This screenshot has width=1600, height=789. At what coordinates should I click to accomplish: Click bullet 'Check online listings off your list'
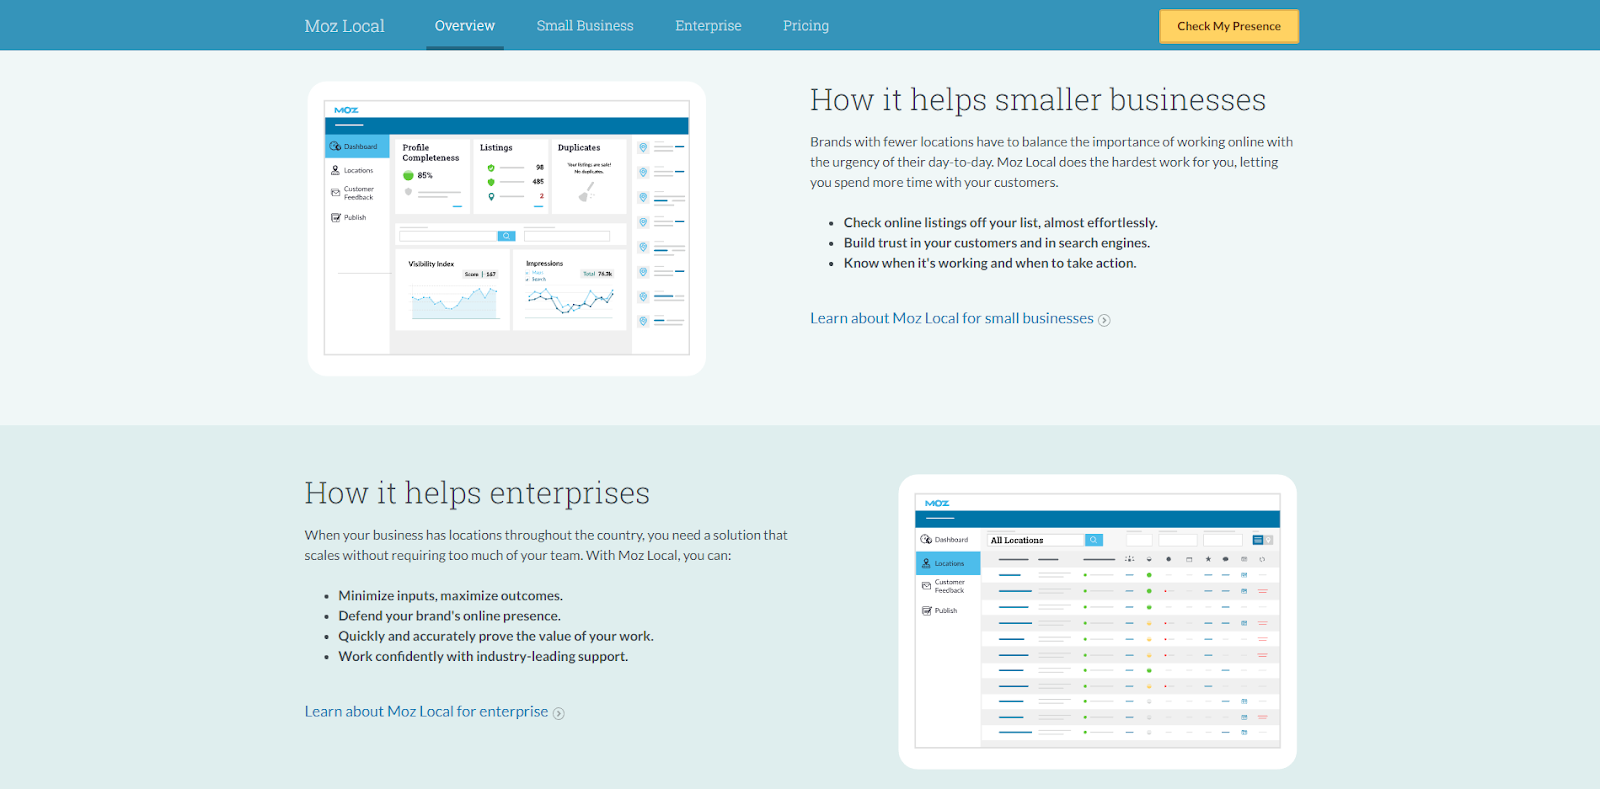[1000, 222]
